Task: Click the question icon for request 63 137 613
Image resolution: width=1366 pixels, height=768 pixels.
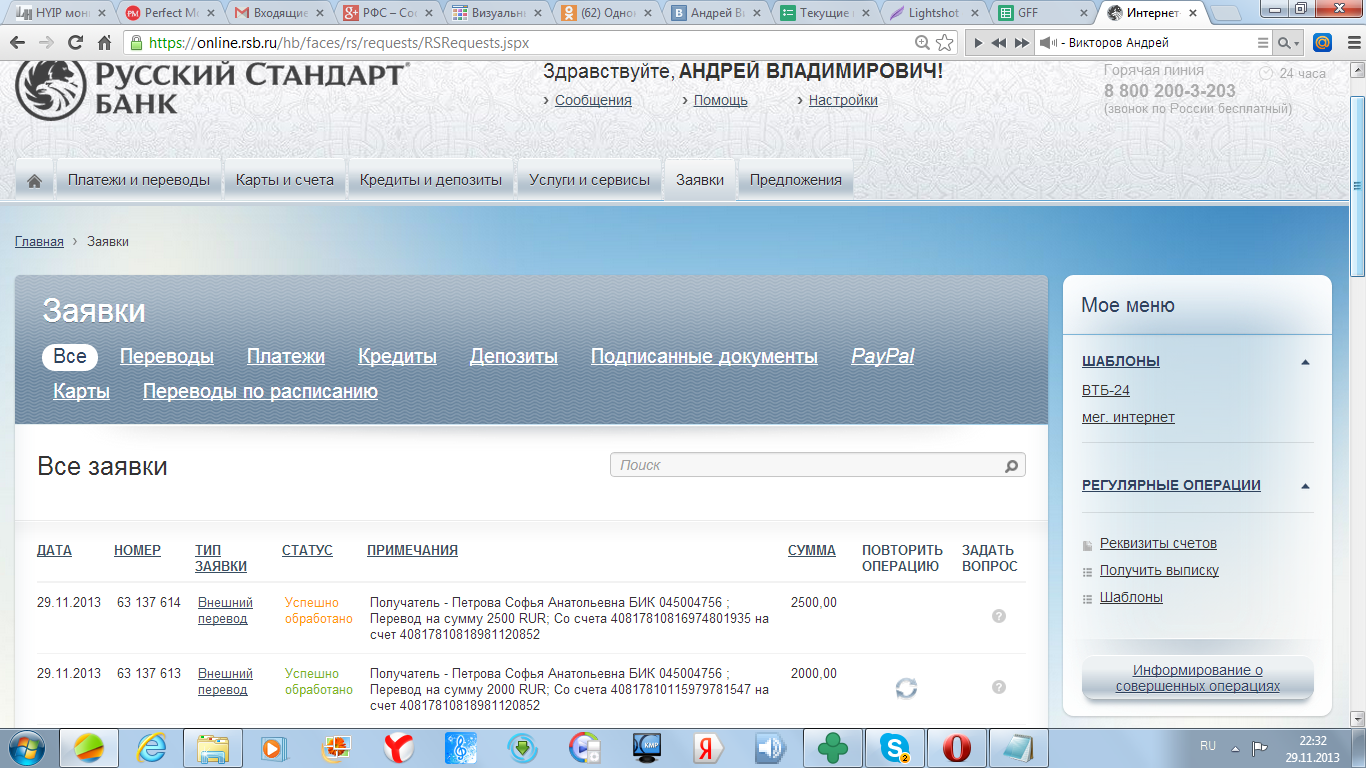Action: click(998, 687)
